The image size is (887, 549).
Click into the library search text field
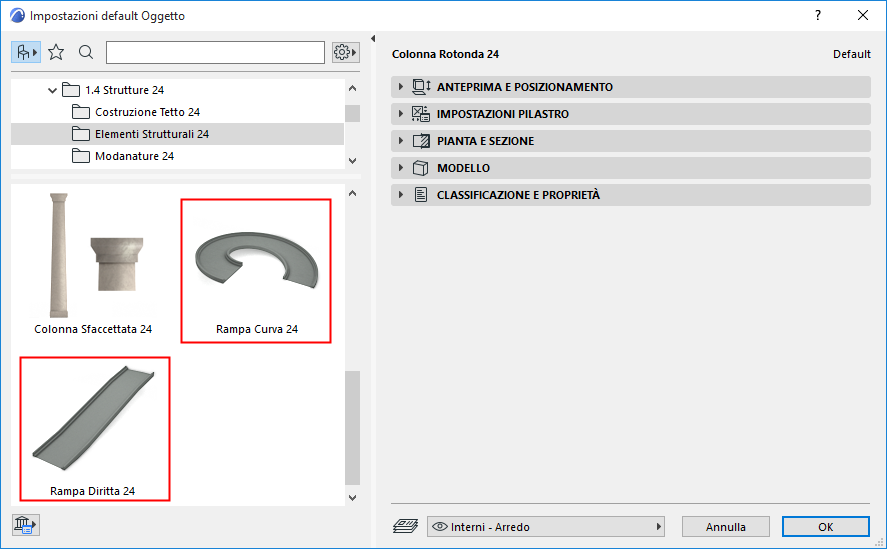pyautogui.click(x=215, y=52)
